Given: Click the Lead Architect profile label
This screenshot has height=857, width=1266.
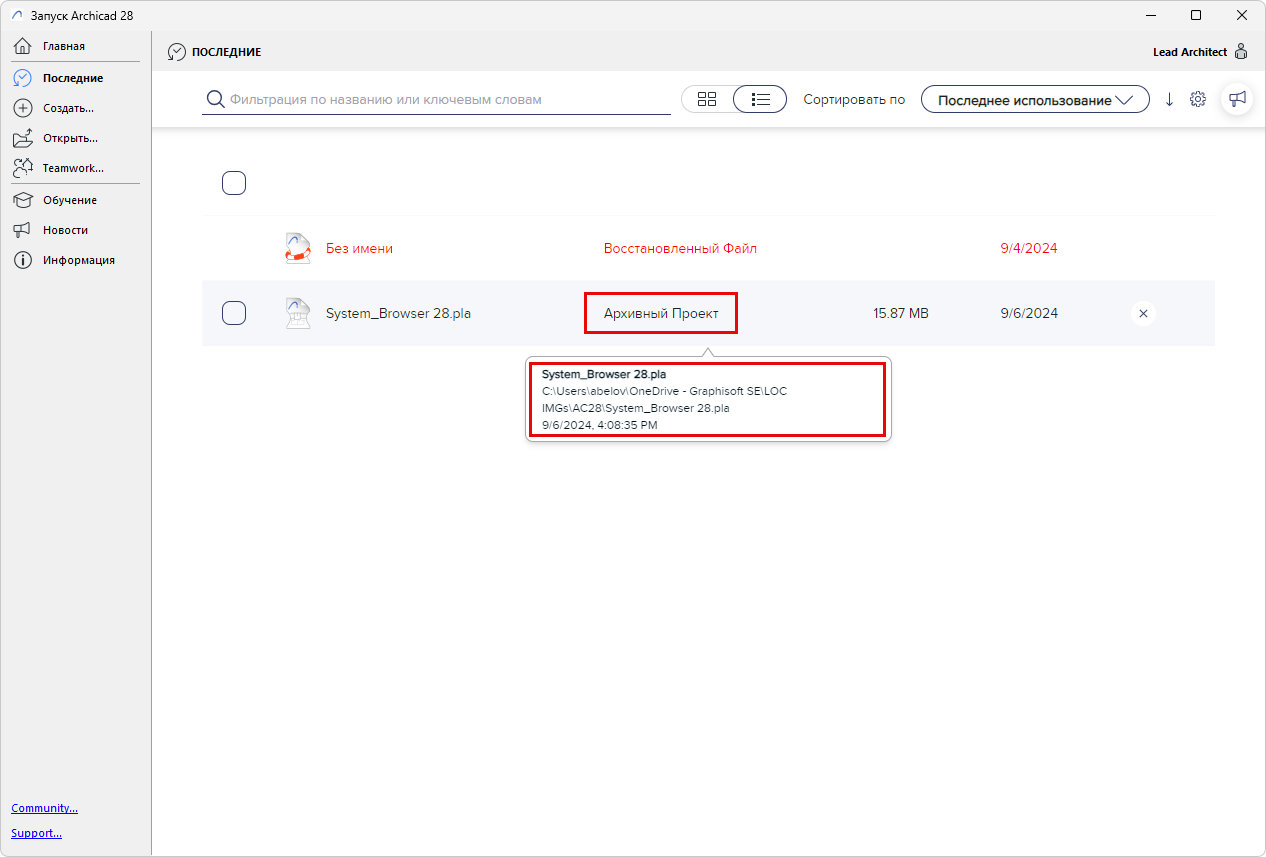Looking at the screenshot, I should [1190, 52].
